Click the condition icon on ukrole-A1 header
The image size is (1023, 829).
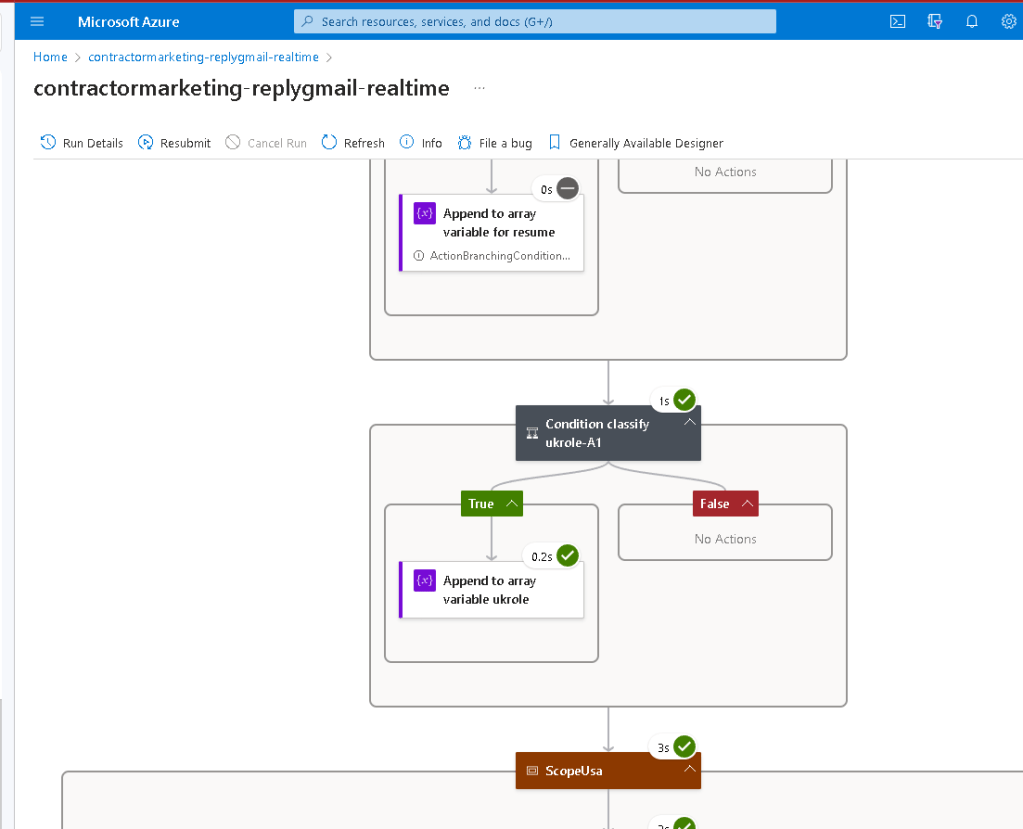[532, 433]
